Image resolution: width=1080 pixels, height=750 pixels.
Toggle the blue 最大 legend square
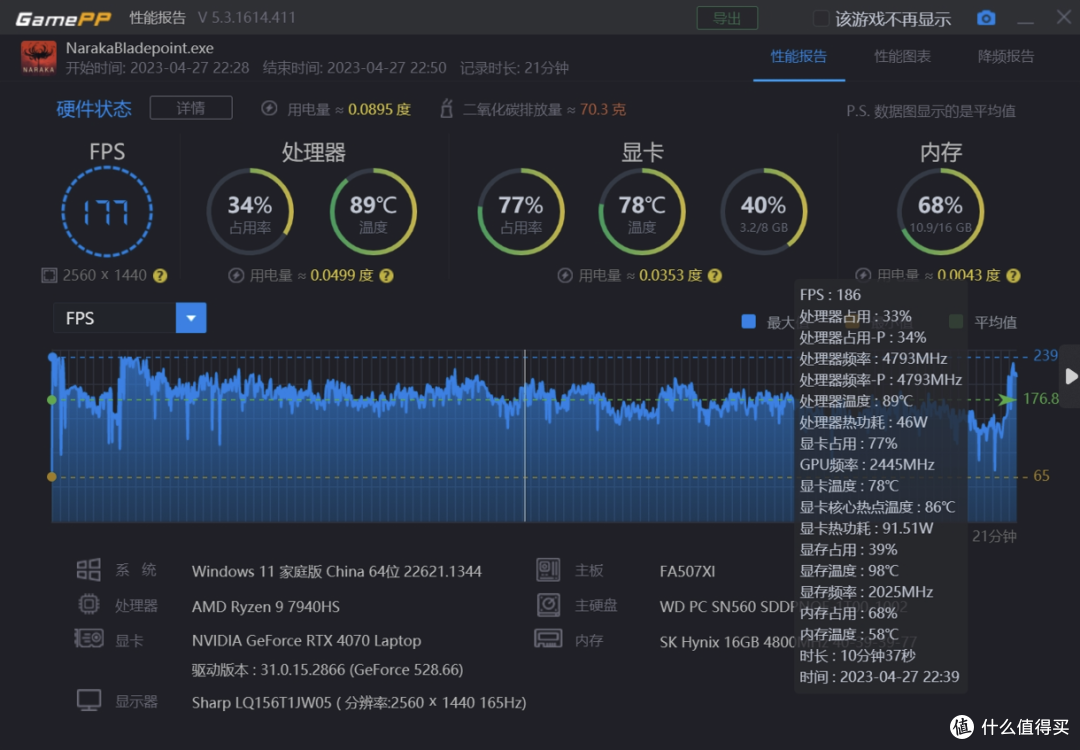[748, 322]
